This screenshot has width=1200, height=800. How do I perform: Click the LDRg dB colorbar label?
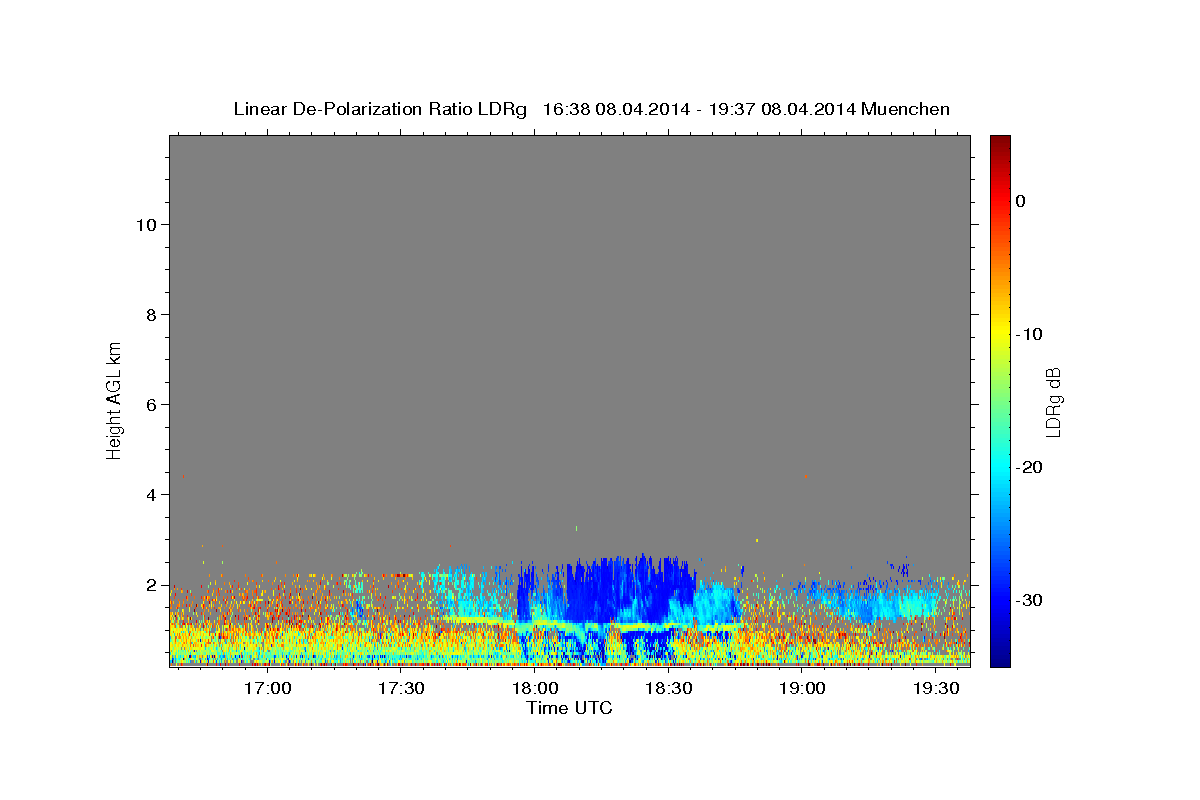(1054, 401)
